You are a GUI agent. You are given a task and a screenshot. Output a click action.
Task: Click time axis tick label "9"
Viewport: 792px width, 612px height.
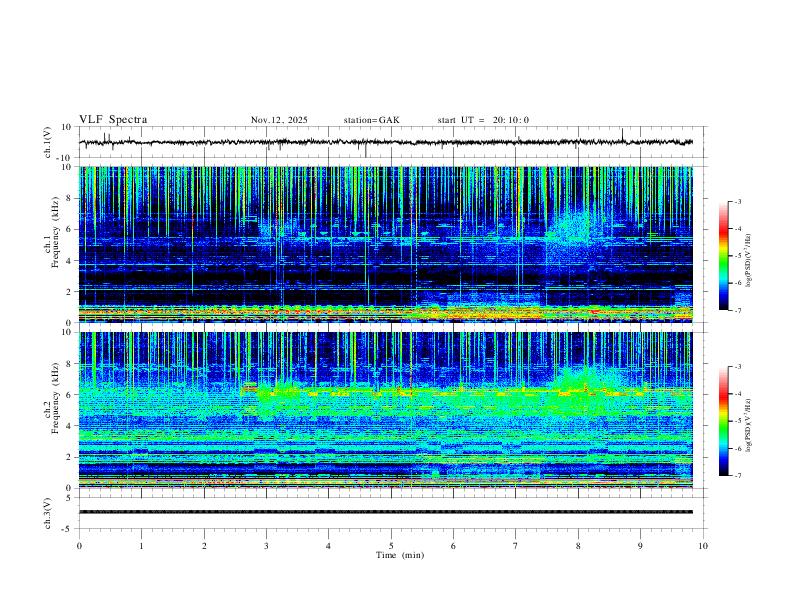coord(640,546)
